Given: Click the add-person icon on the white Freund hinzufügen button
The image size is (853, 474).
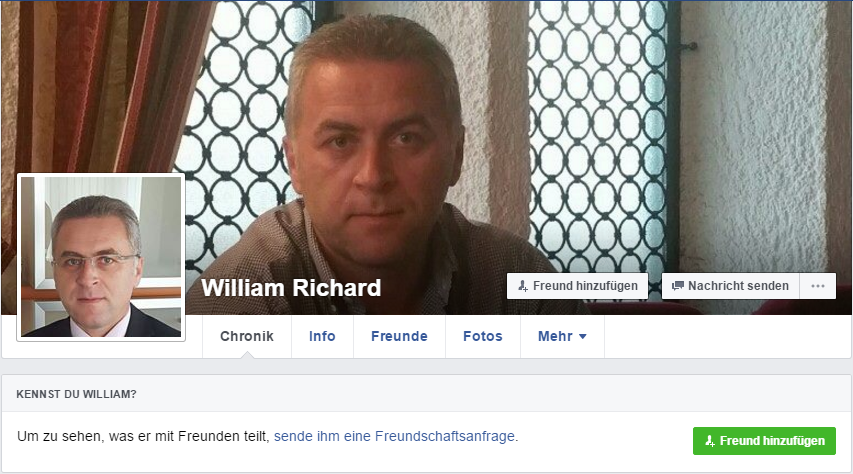Looking at the screenshot, I should (x=523, y=286).
